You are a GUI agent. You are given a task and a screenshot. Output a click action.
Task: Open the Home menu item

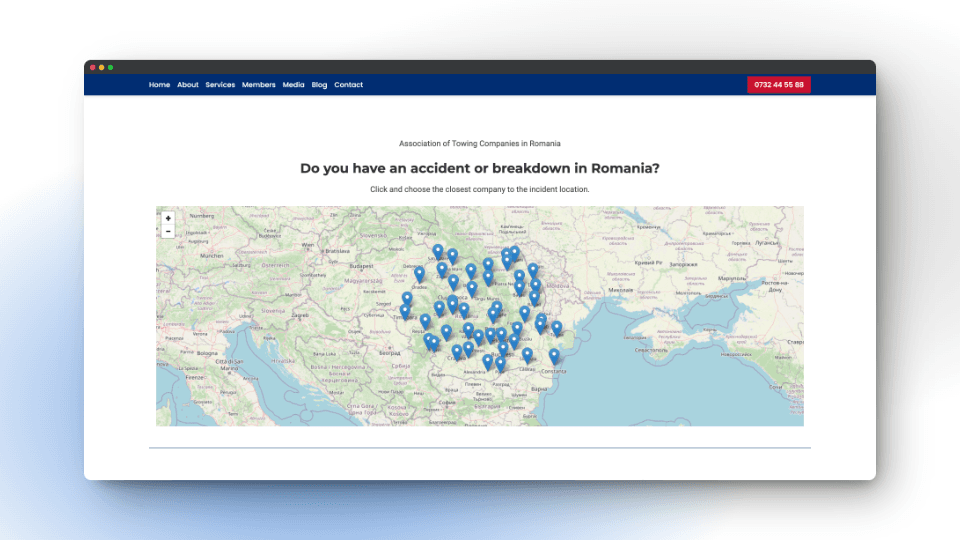[159, 85]
